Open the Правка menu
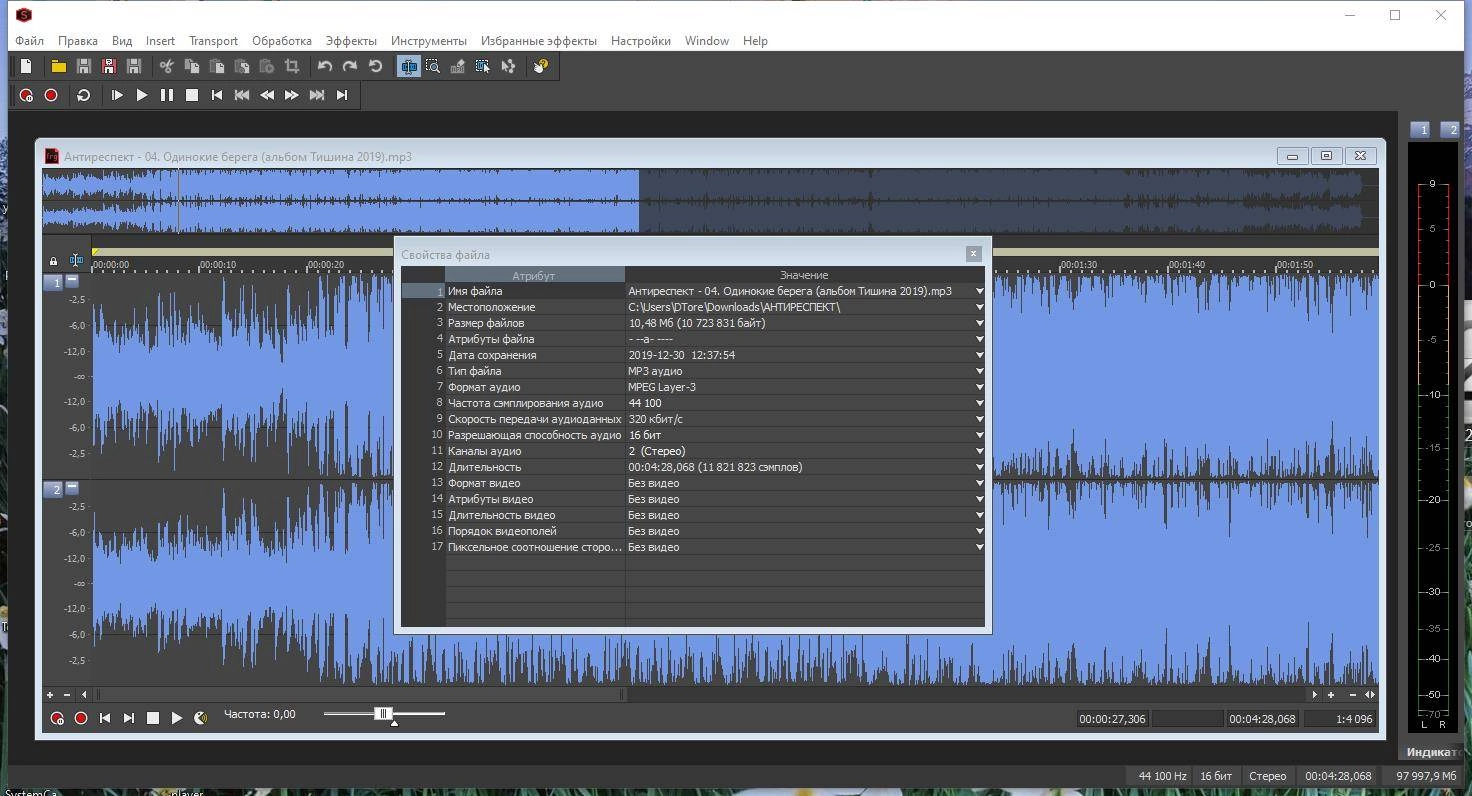The image size is (1472, 796). pyautogui.click(x=78, y=41)
